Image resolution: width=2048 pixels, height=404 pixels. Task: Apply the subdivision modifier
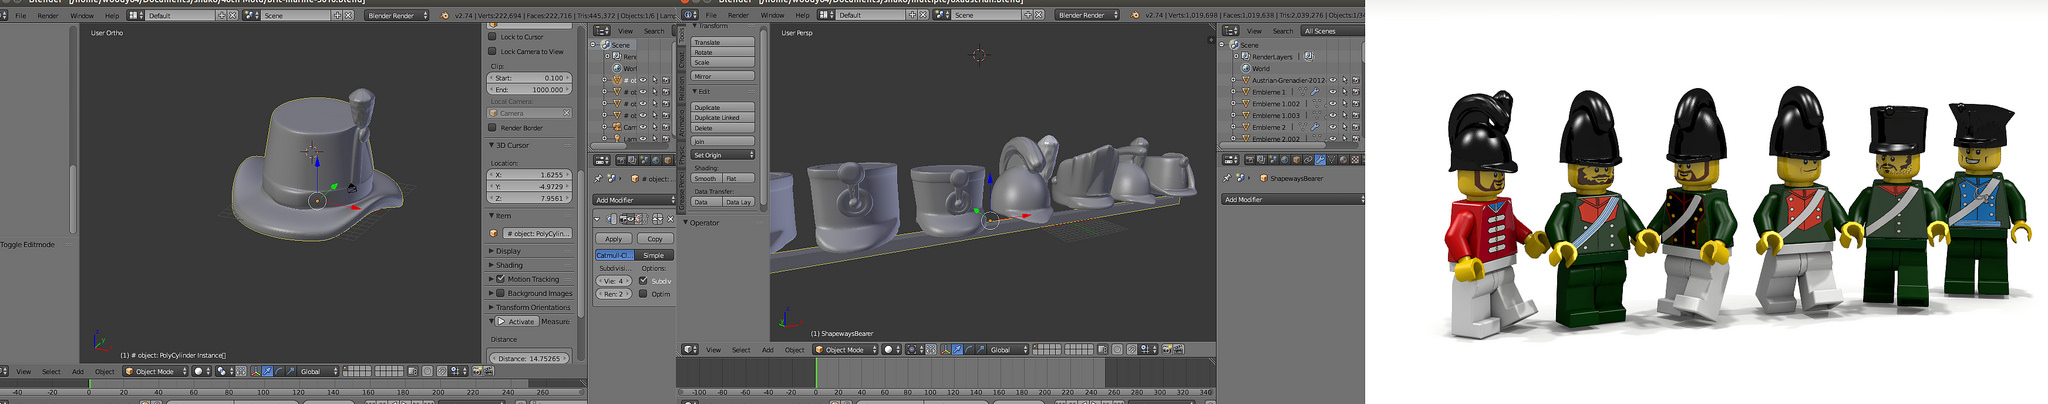pyautogui.click(x=613, y=239)
